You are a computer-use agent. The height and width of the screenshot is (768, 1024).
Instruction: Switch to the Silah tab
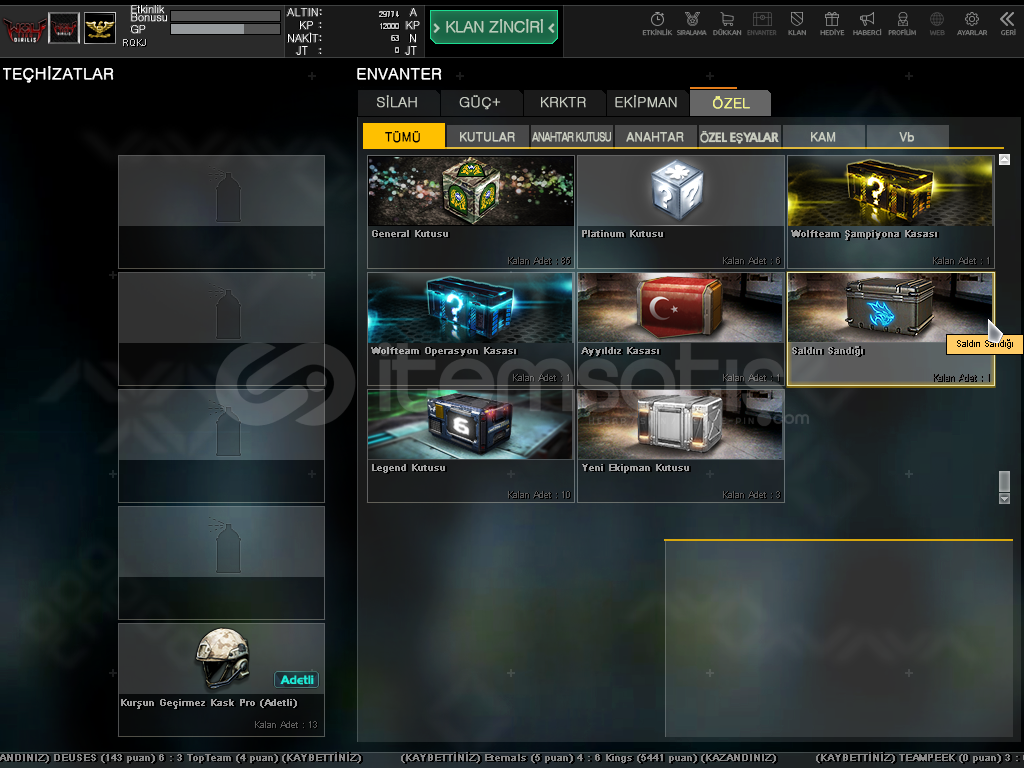click(397, 103)
